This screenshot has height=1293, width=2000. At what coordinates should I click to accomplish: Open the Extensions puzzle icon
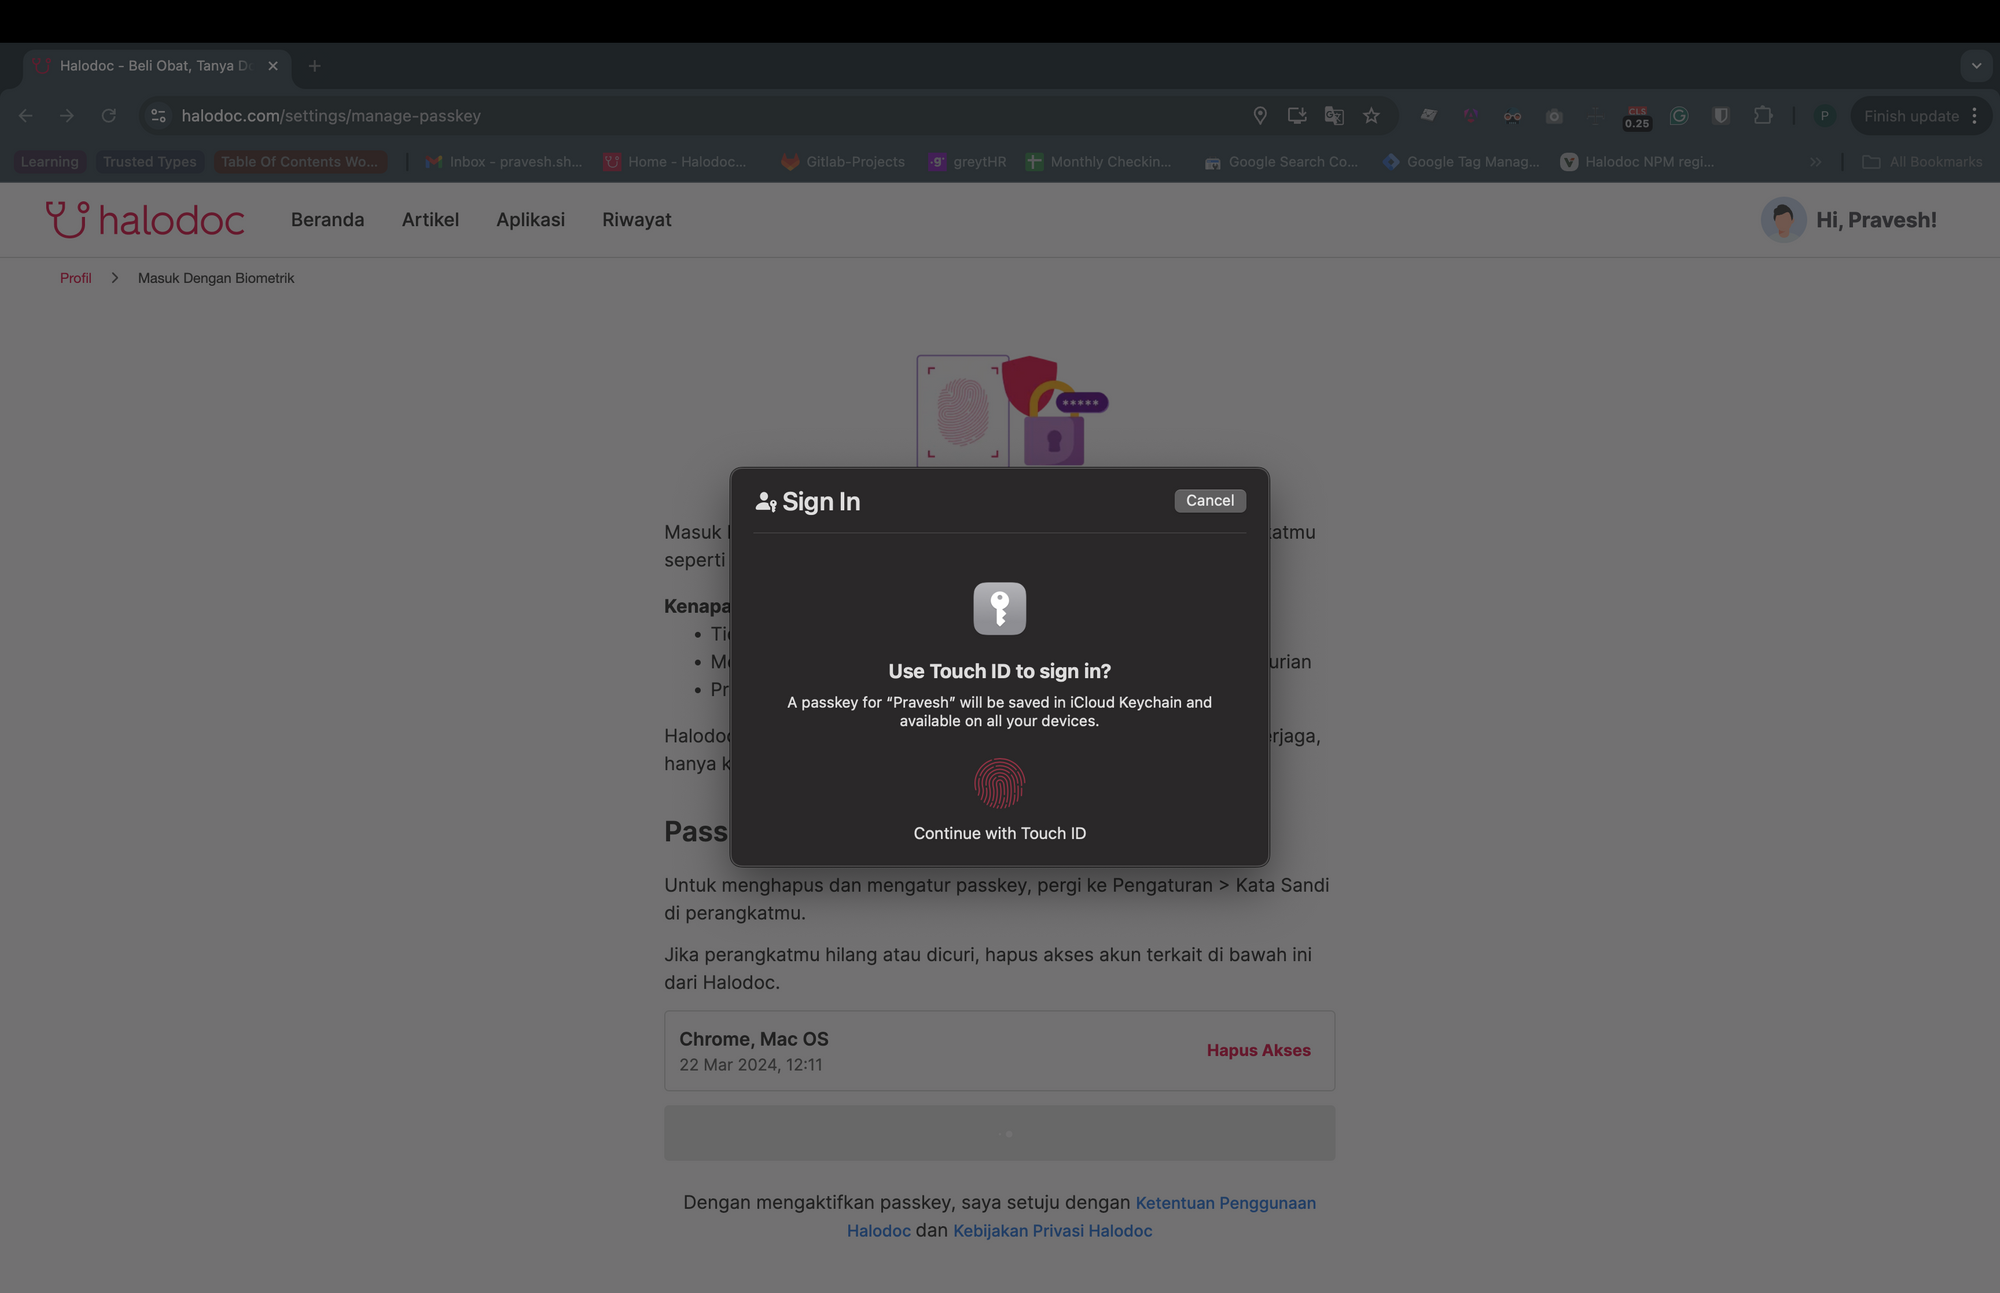click(x=1763, y=116)
